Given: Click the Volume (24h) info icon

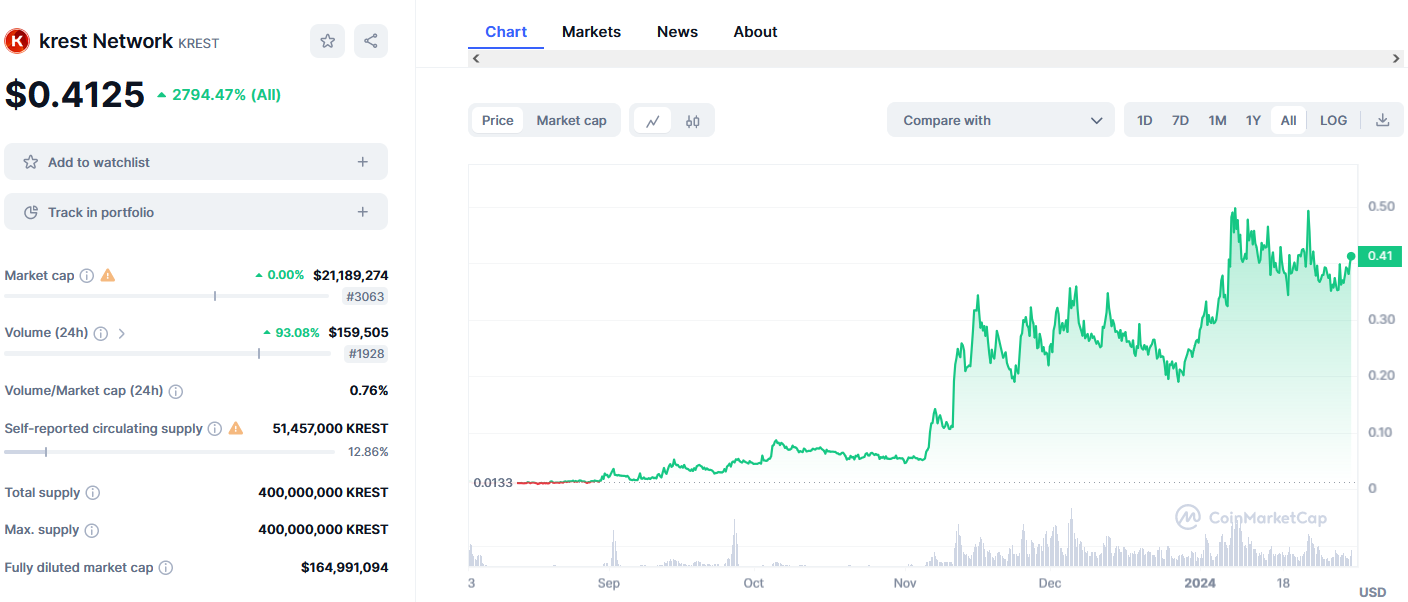Looking at the screenshot, I should tap(101, 333).
